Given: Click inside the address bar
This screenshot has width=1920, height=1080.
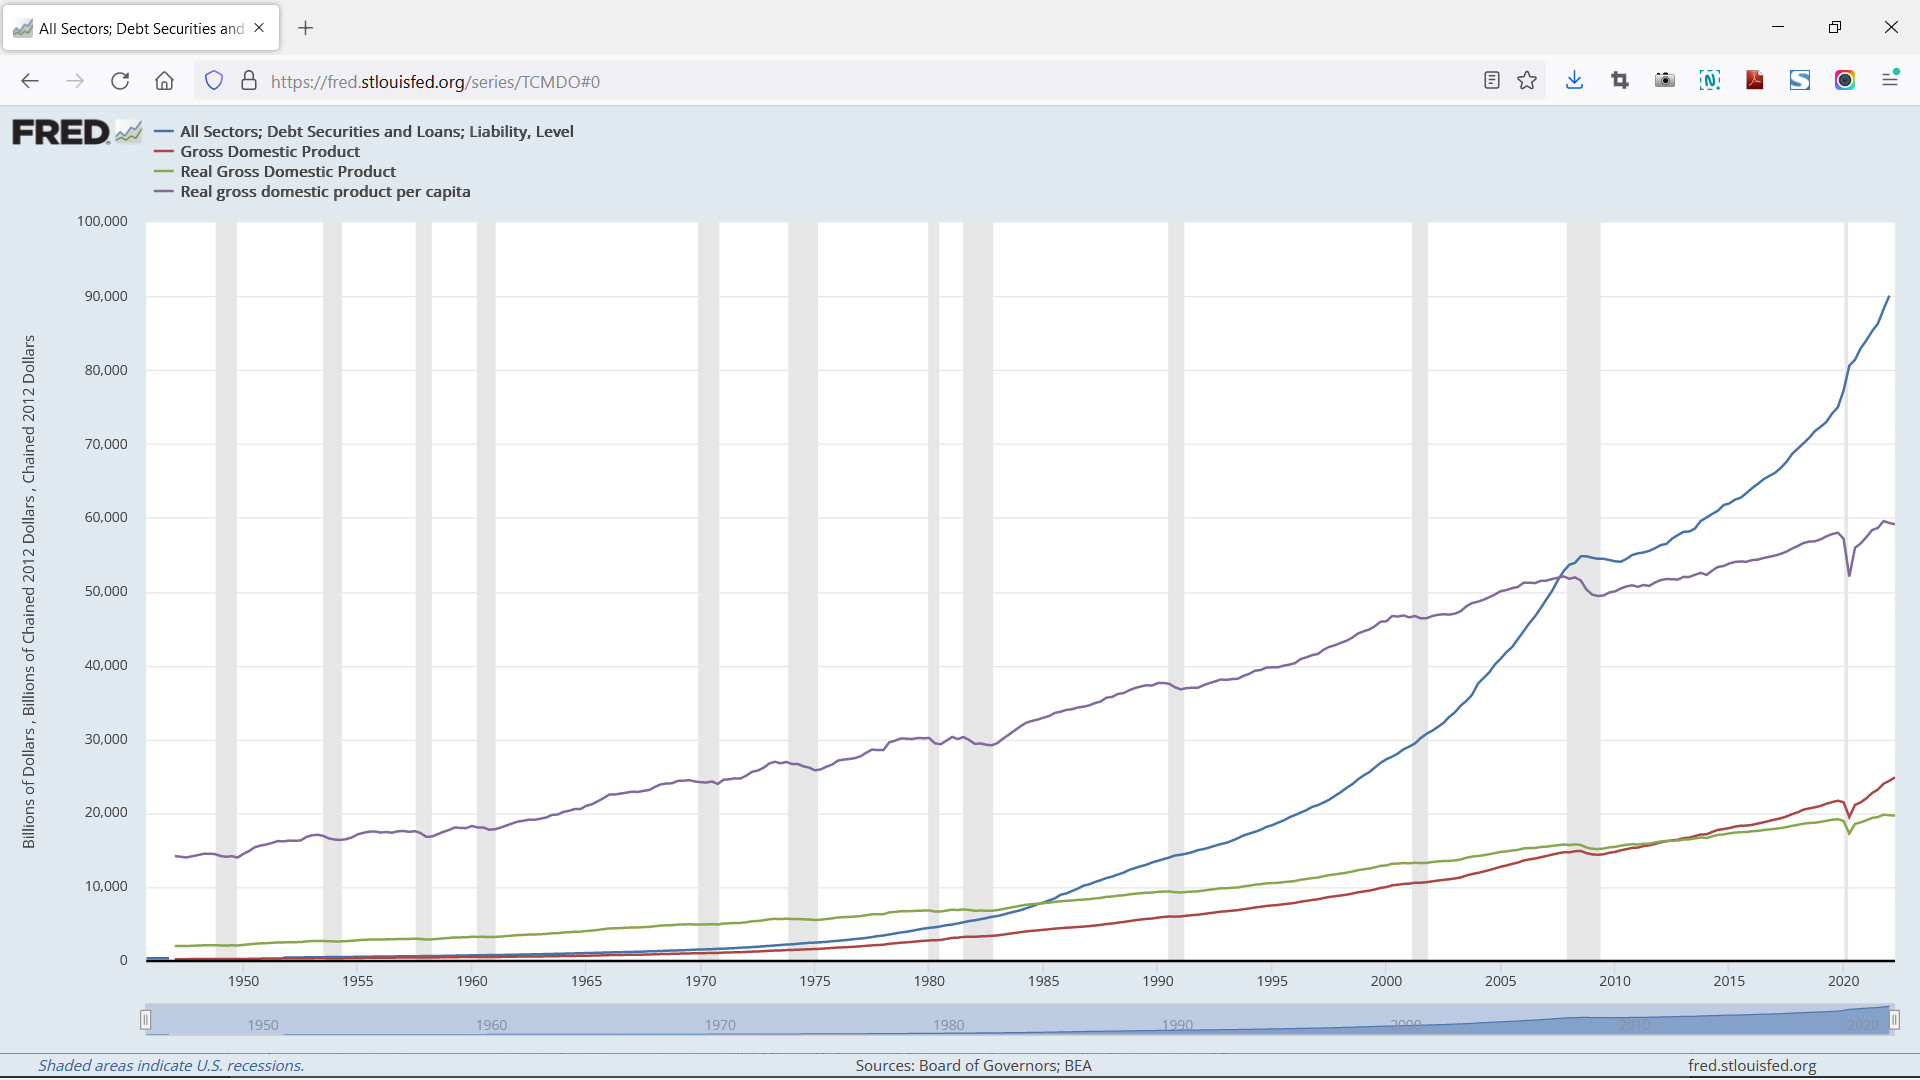Looking at the screenshot, I should 700,81.
